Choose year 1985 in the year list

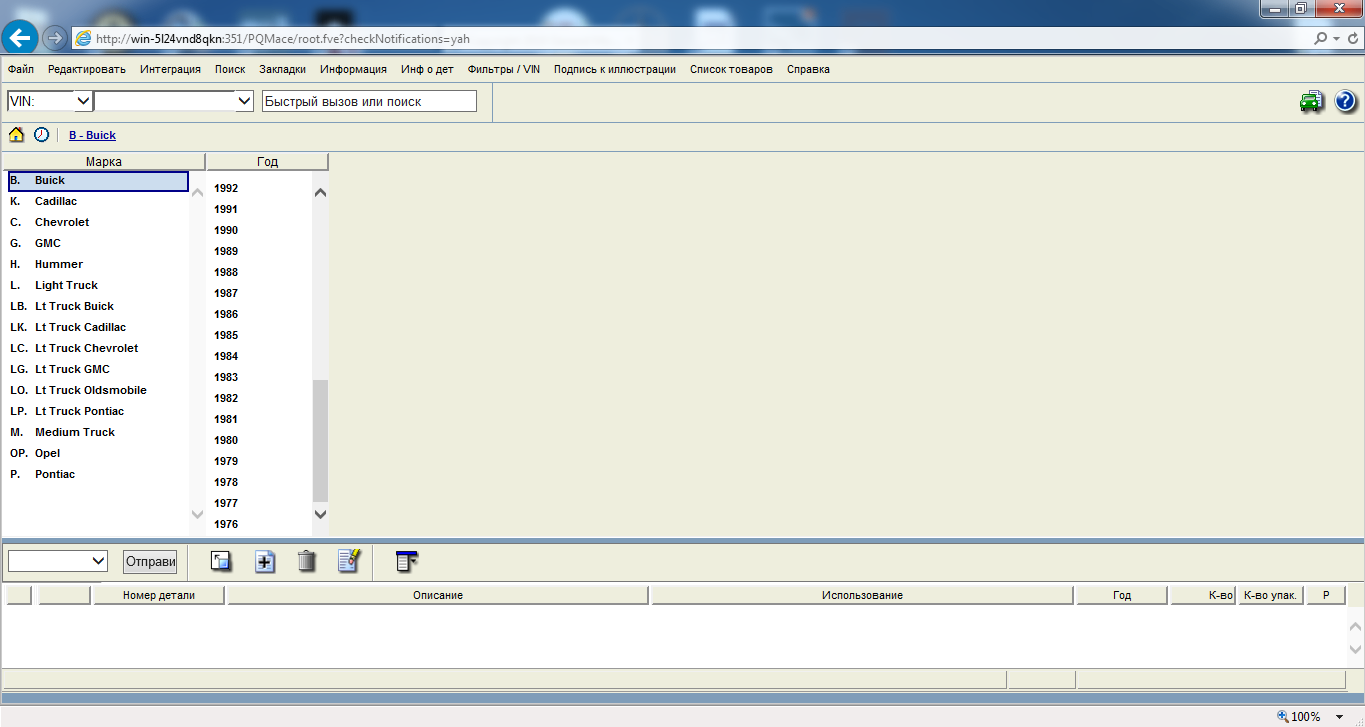point(226,335)
